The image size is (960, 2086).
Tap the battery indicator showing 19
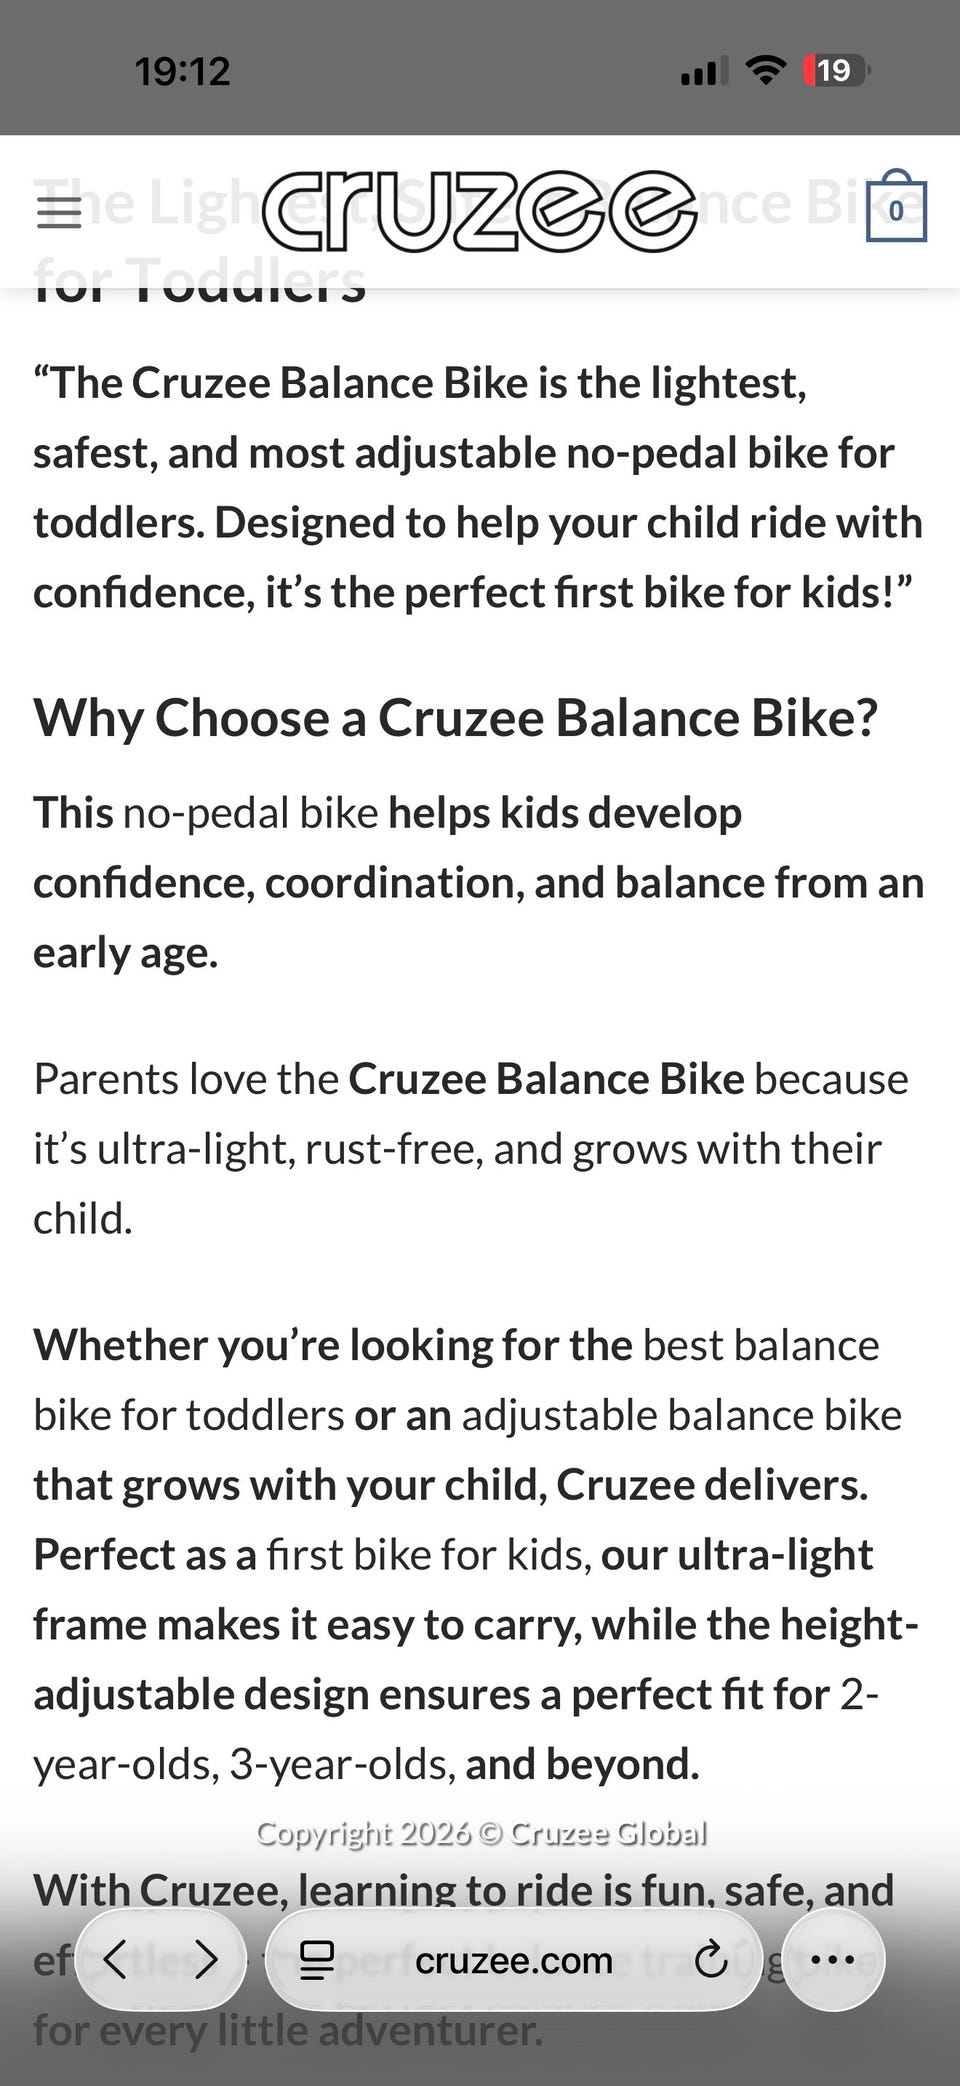pyautogui.click(x=836, y=70)
